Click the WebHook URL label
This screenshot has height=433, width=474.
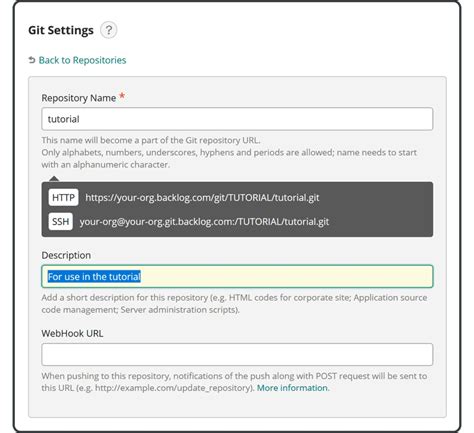(x=72, y=334)
